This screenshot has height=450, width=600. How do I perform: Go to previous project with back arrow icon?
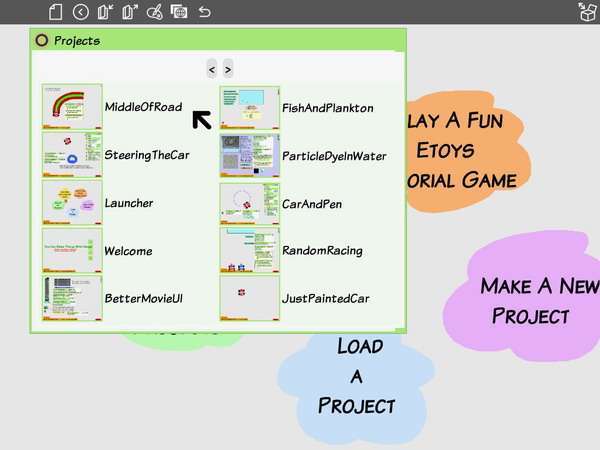point(80,12)
